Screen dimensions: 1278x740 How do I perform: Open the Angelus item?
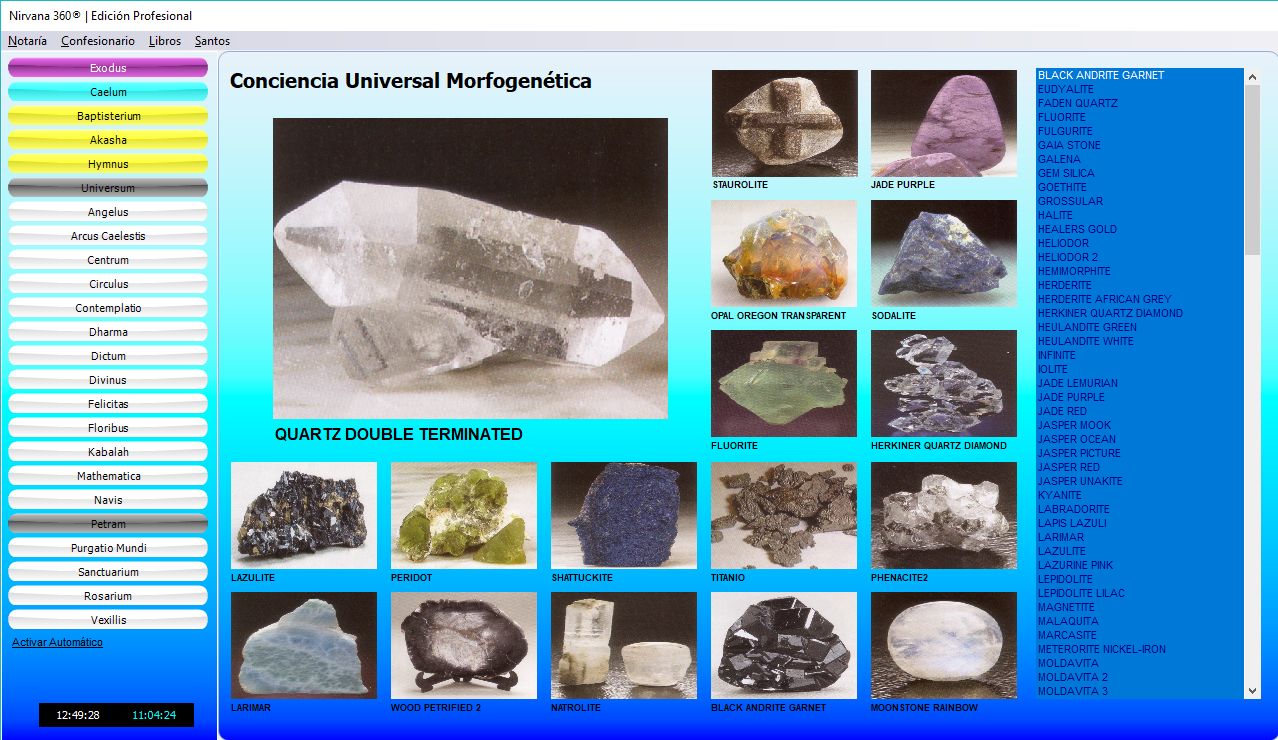coord(108,212)
